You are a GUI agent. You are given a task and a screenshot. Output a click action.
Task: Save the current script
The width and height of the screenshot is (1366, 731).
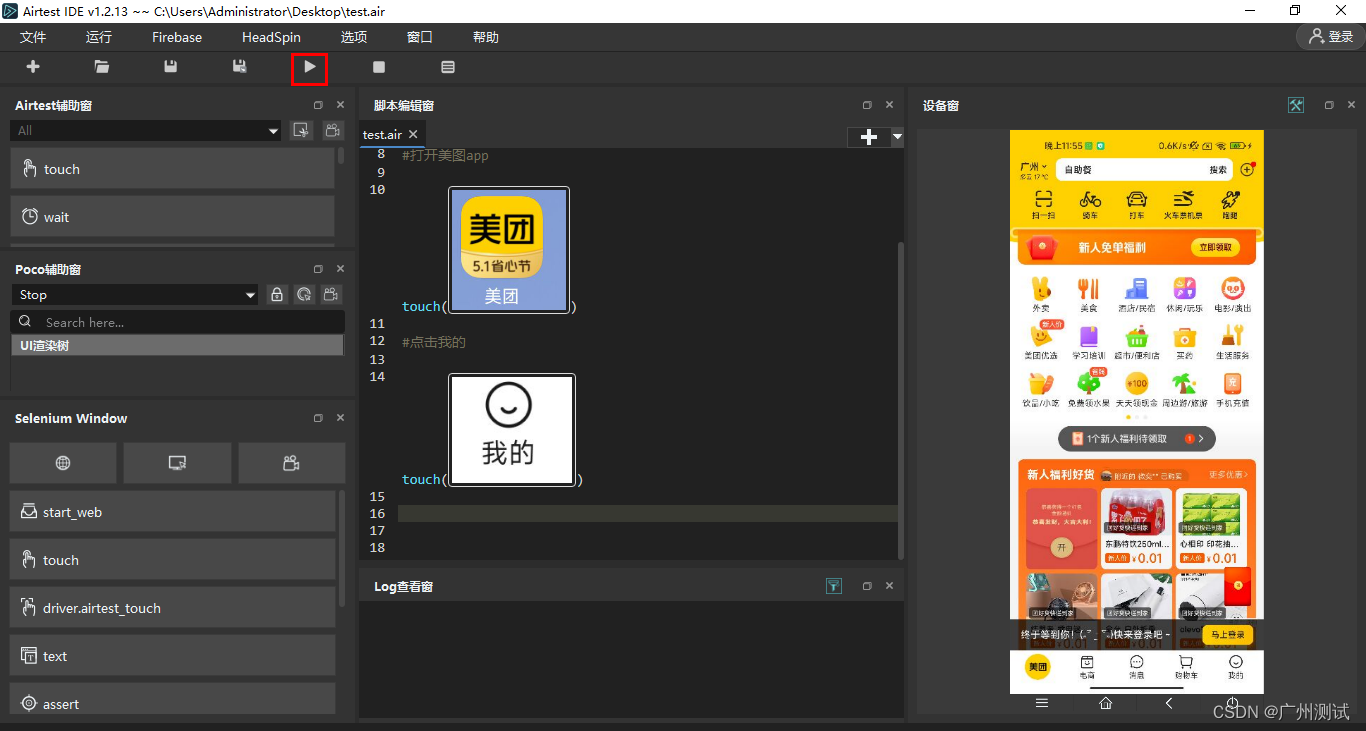[171, 67]
